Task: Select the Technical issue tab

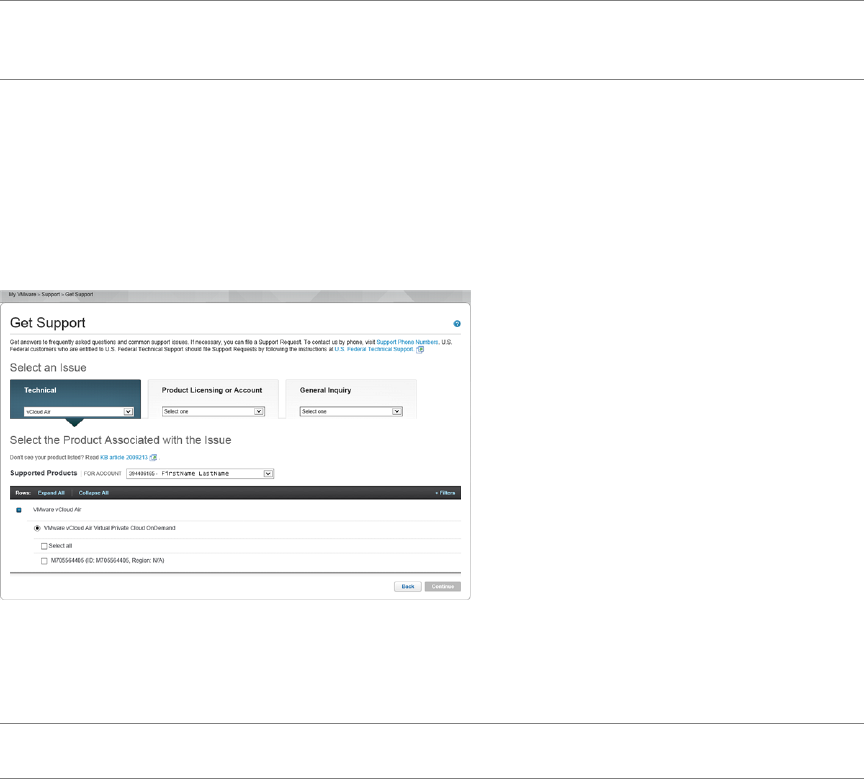Action: (x=75, y=399)
